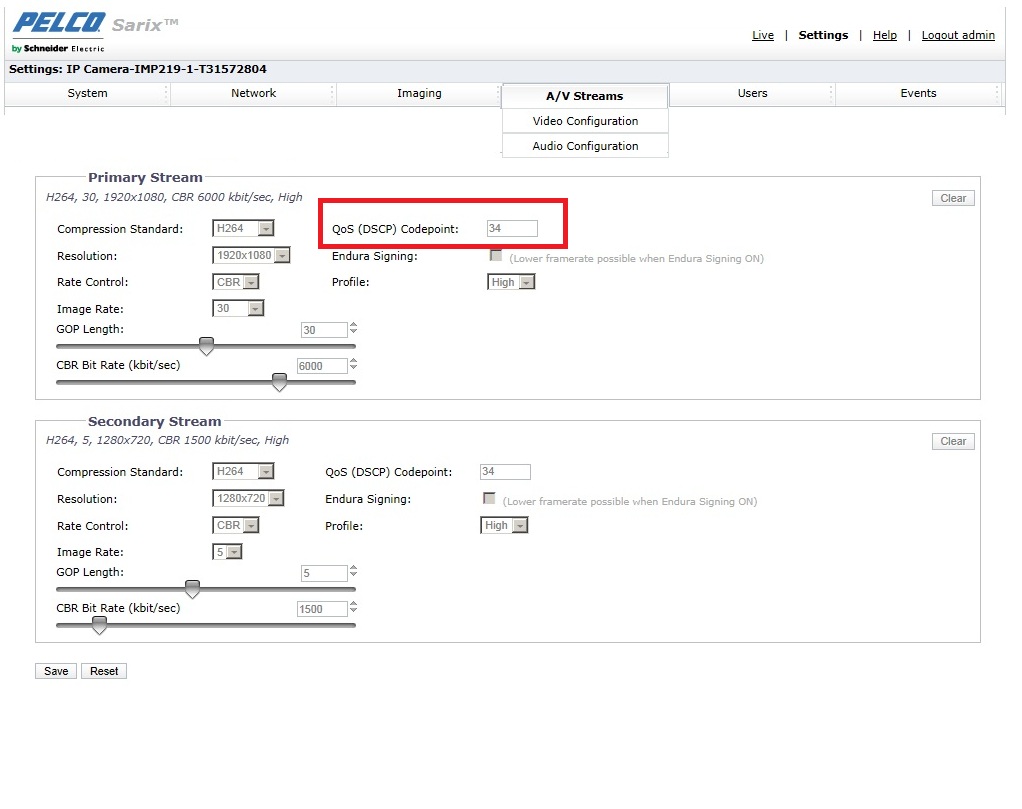
Task: Click Primary Stream CBR Bit Rate slider handle
Action: click(280, 382)
